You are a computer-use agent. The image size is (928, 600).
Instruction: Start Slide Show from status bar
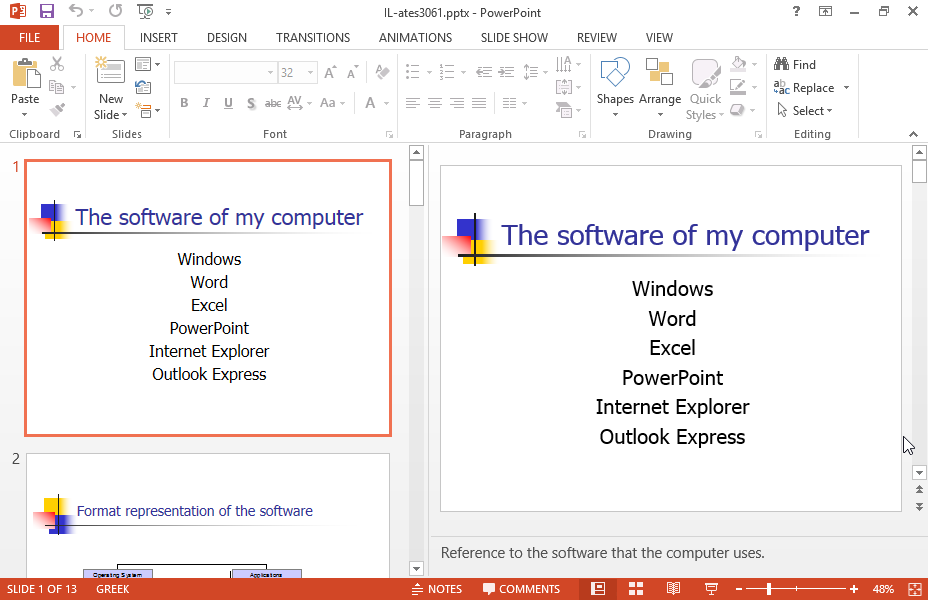pyautogui.click(x=711, y=589)
